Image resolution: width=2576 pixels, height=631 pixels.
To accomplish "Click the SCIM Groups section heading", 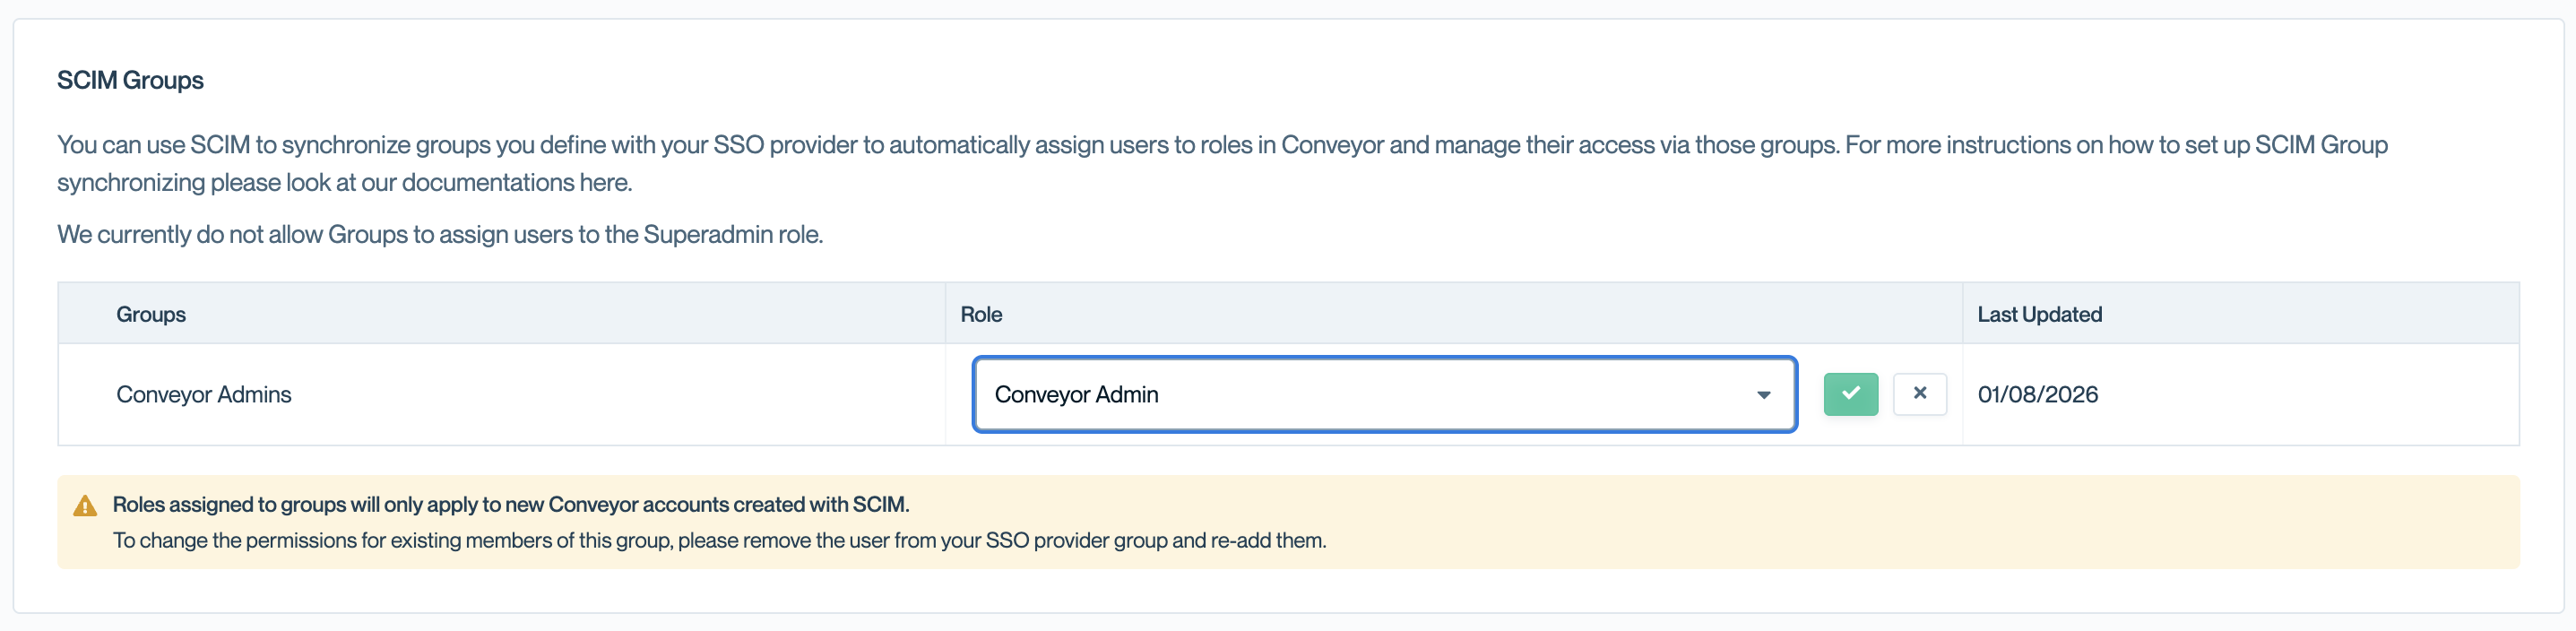I will [x=130, y=80].
